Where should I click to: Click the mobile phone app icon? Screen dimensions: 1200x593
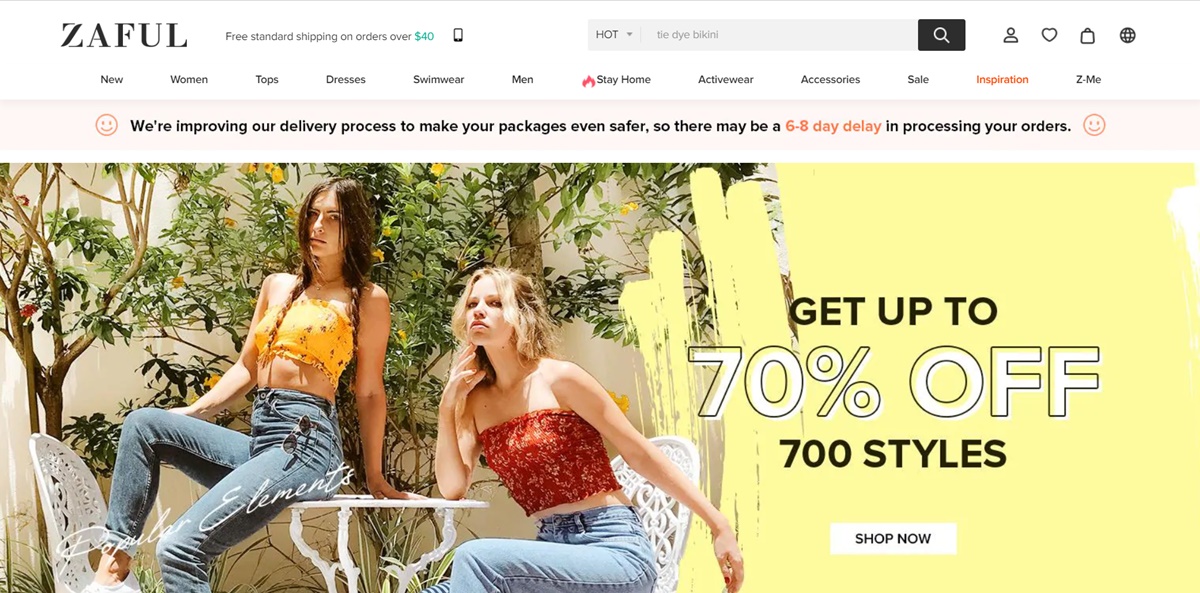pyautogui.click(x=458, y=35)
